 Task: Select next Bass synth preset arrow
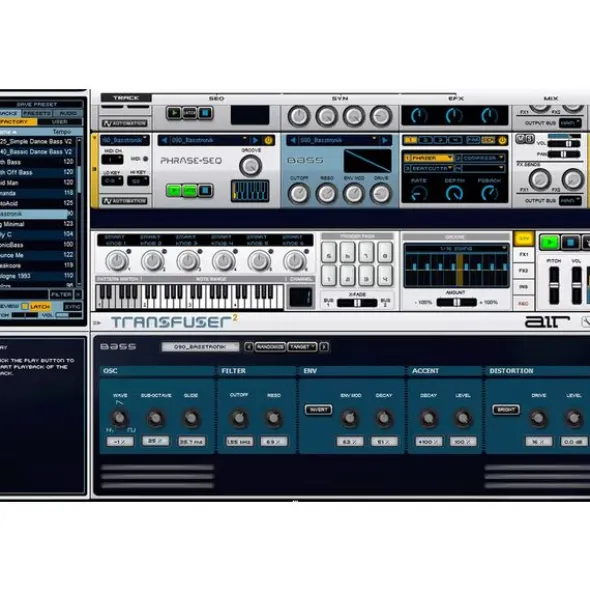[385, 141]
